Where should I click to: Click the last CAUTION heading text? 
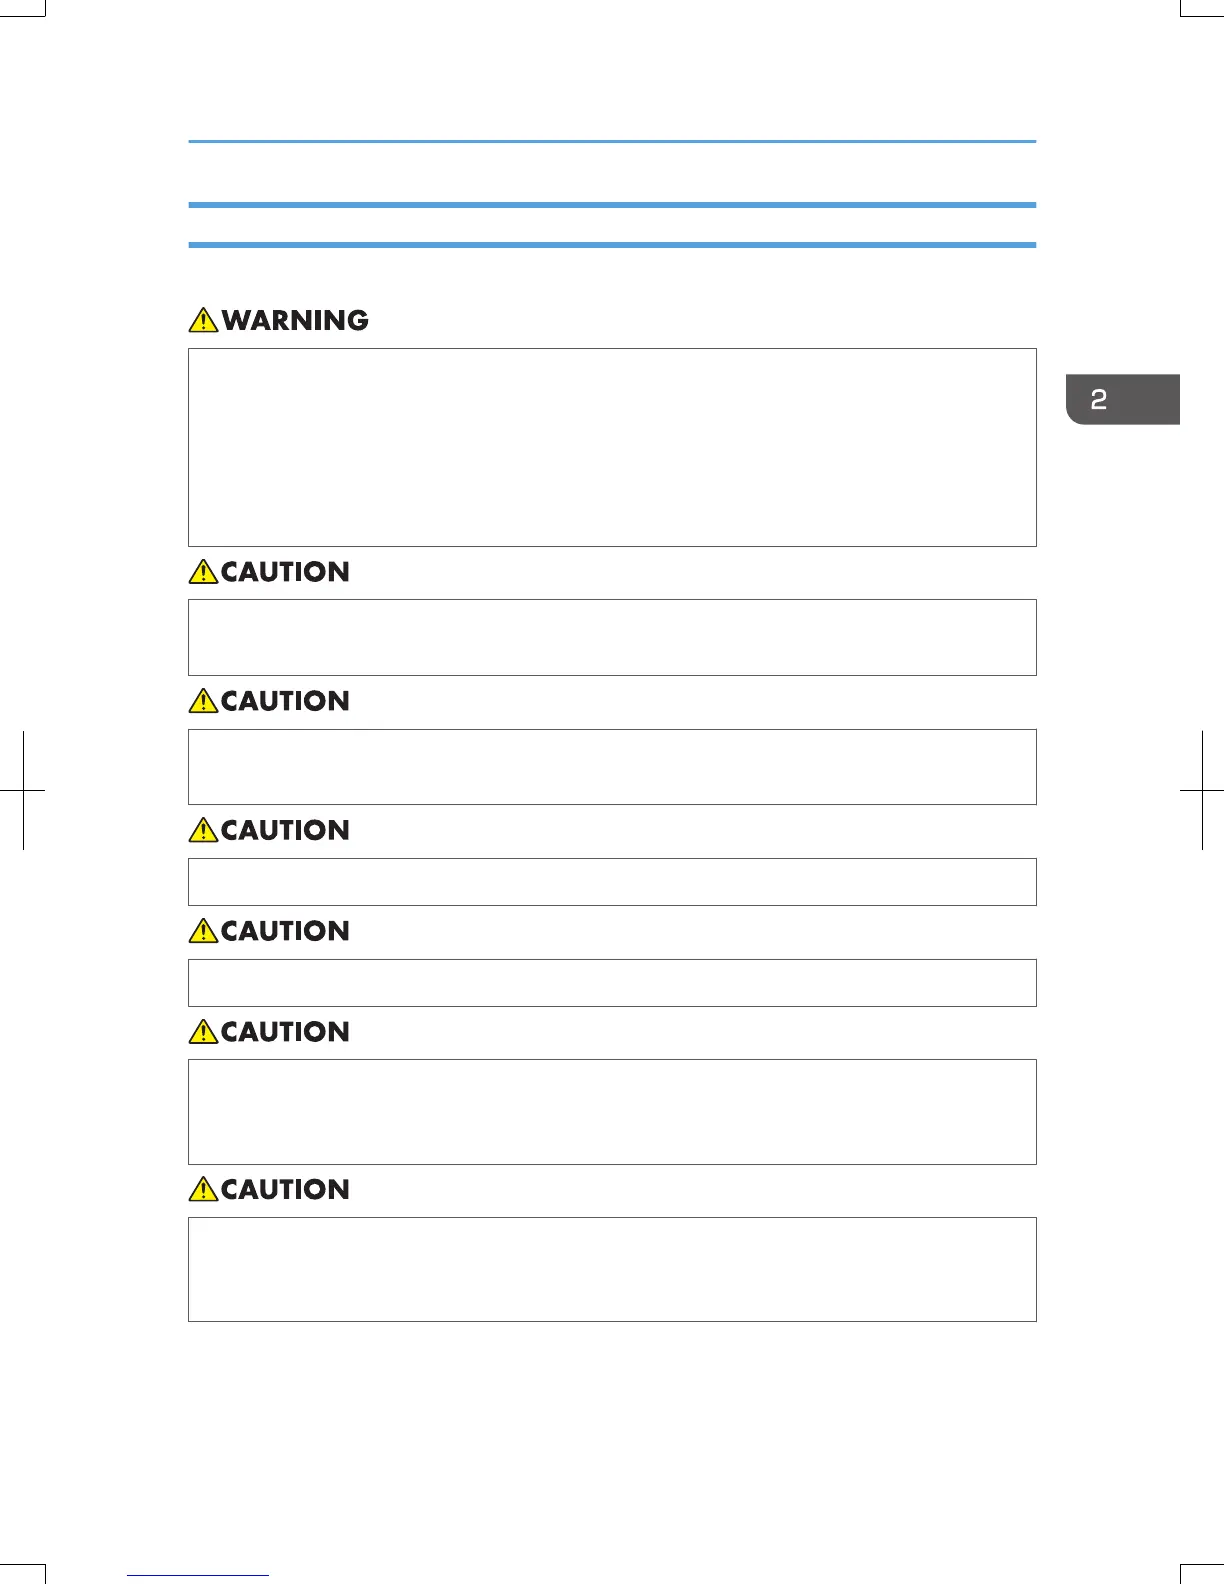pyautogui.click(x=285, y=1190)
